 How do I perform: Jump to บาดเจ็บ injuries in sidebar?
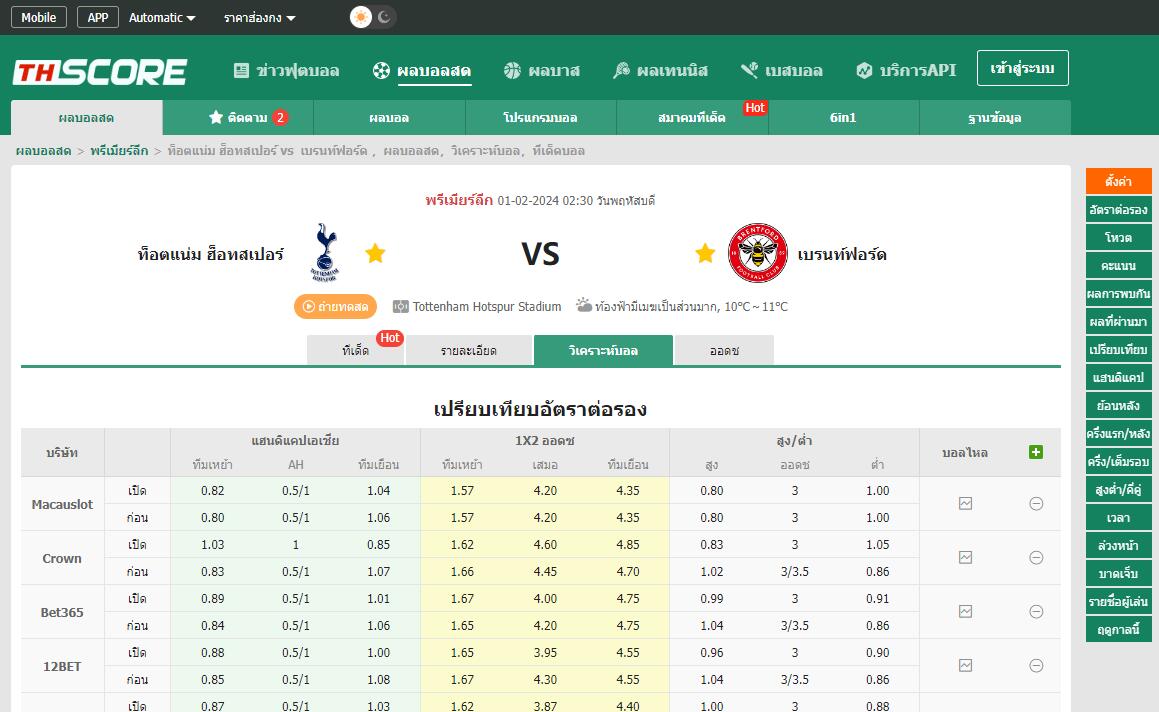click(1118, 574)
